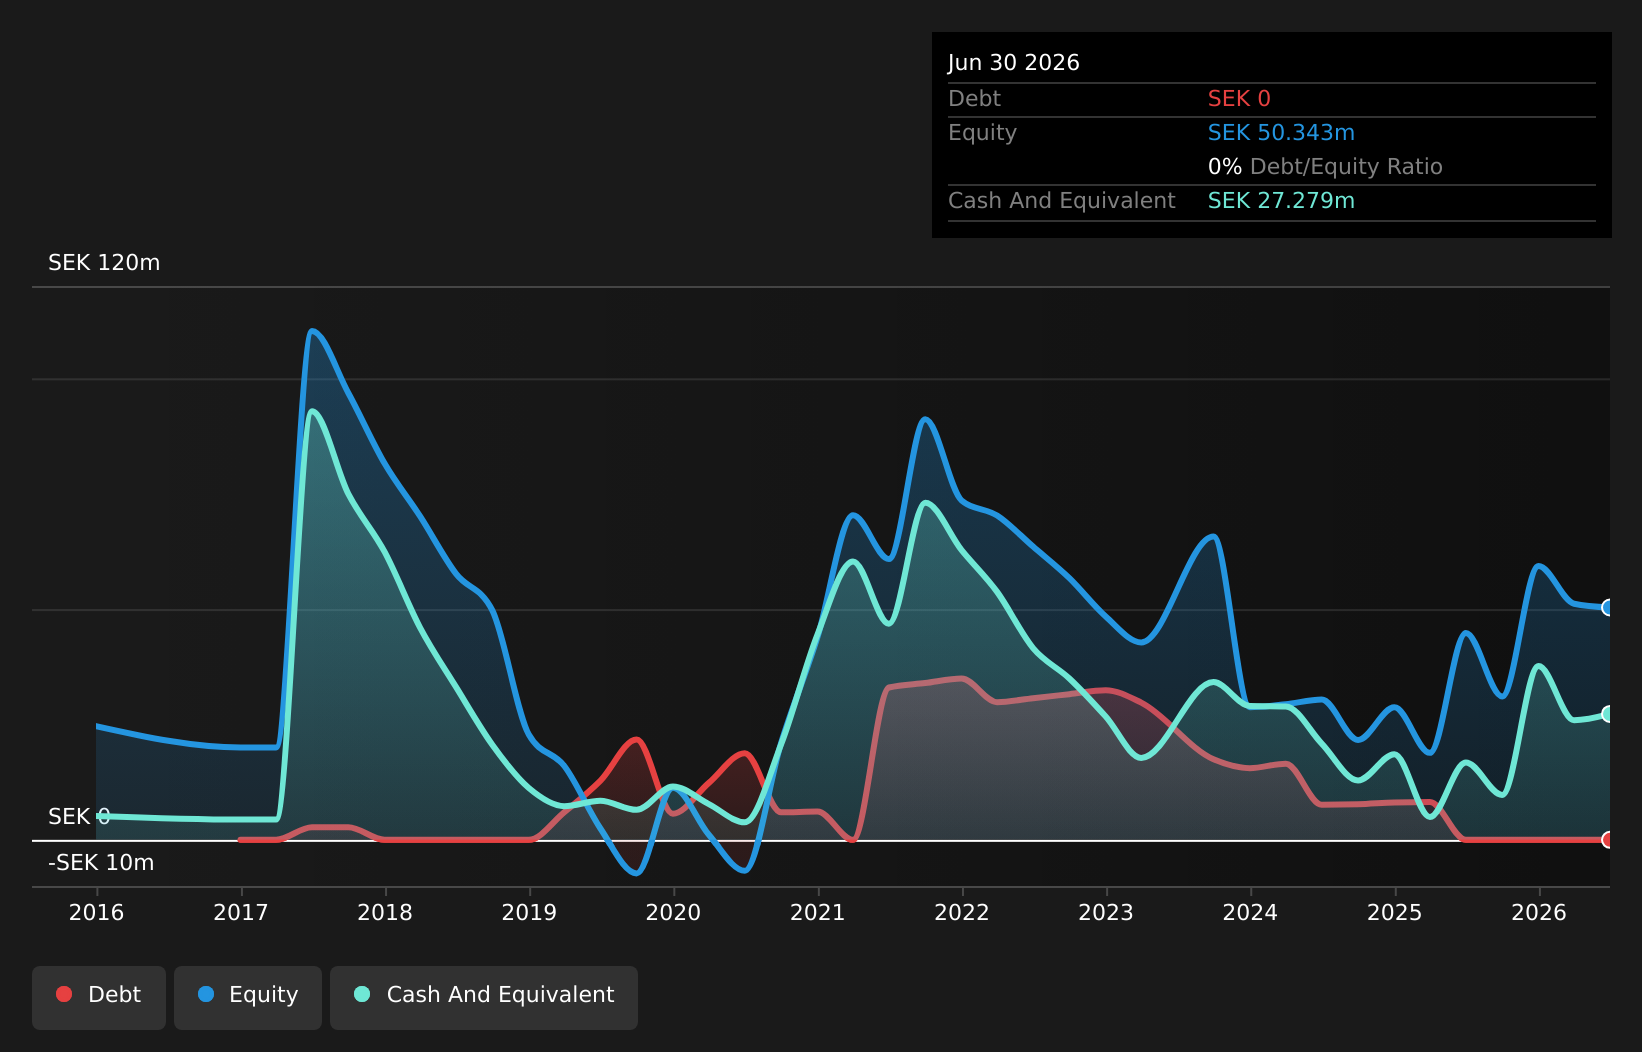
Task: Click the SEK 120m axis label
Action: [104, 263]
